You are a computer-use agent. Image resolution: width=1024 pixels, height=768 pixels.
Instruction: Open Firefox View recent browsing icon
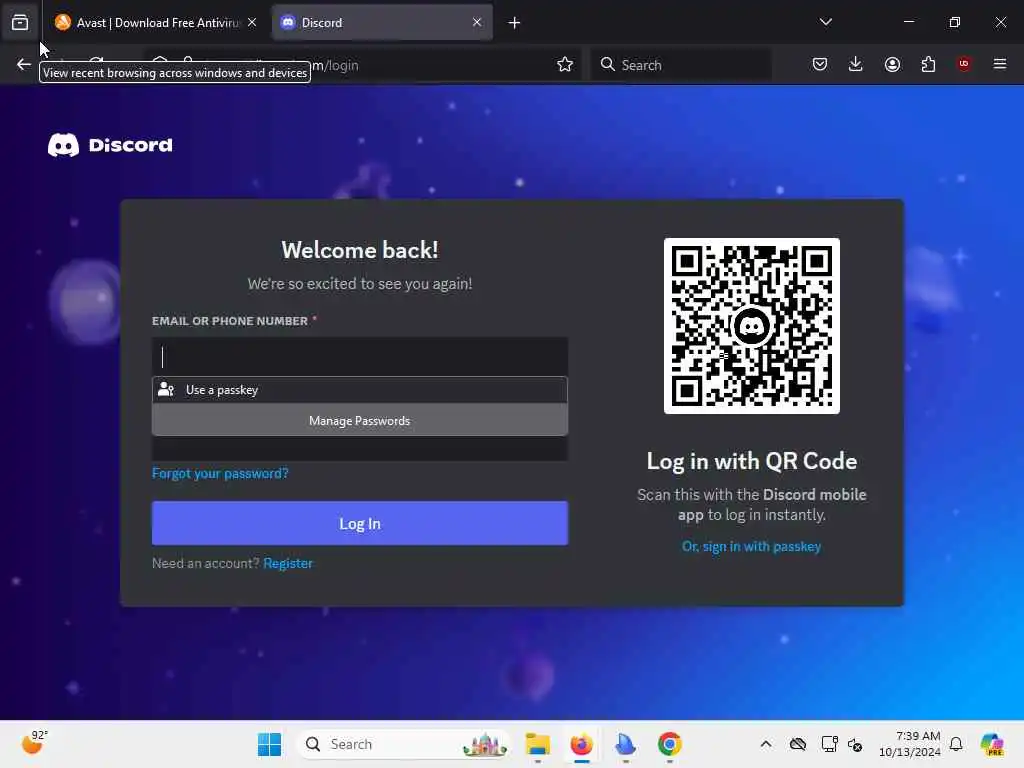(x=20, y=23)
